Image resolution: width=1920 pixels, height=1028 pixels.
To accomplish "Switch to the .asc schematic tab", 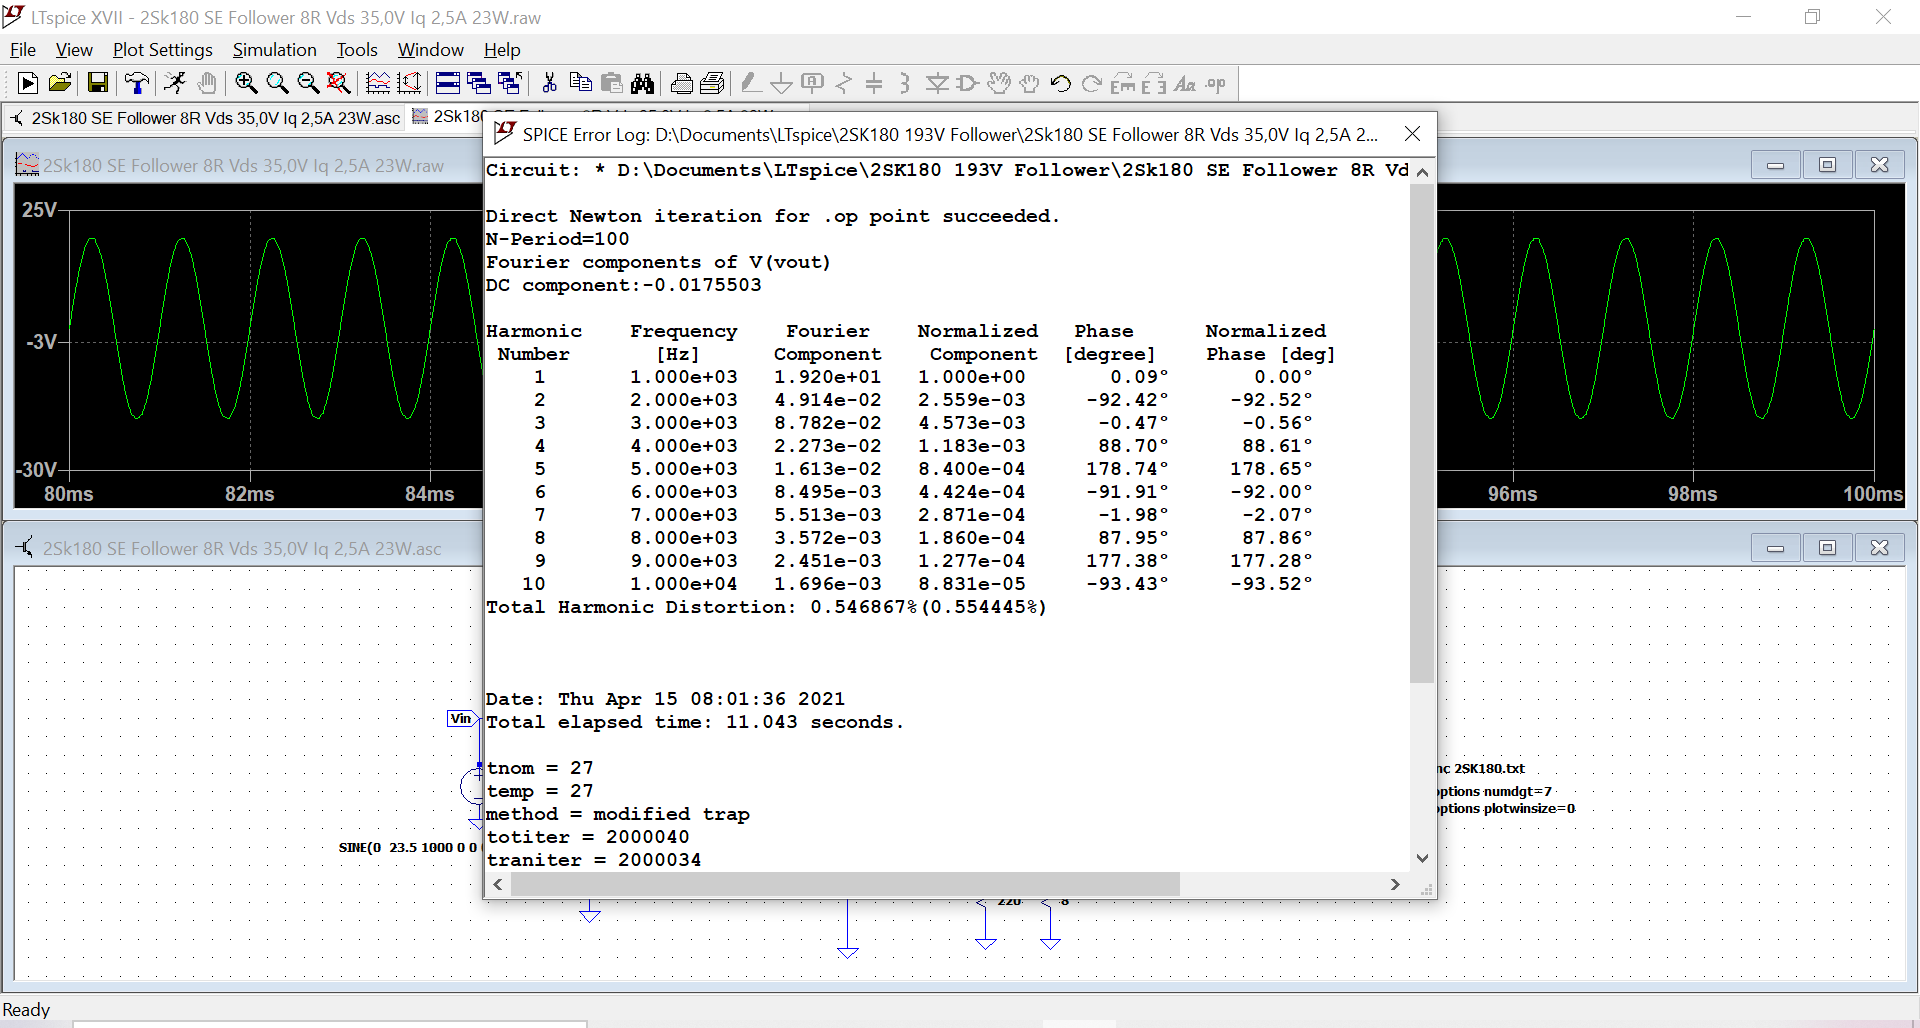I will 205,118.
